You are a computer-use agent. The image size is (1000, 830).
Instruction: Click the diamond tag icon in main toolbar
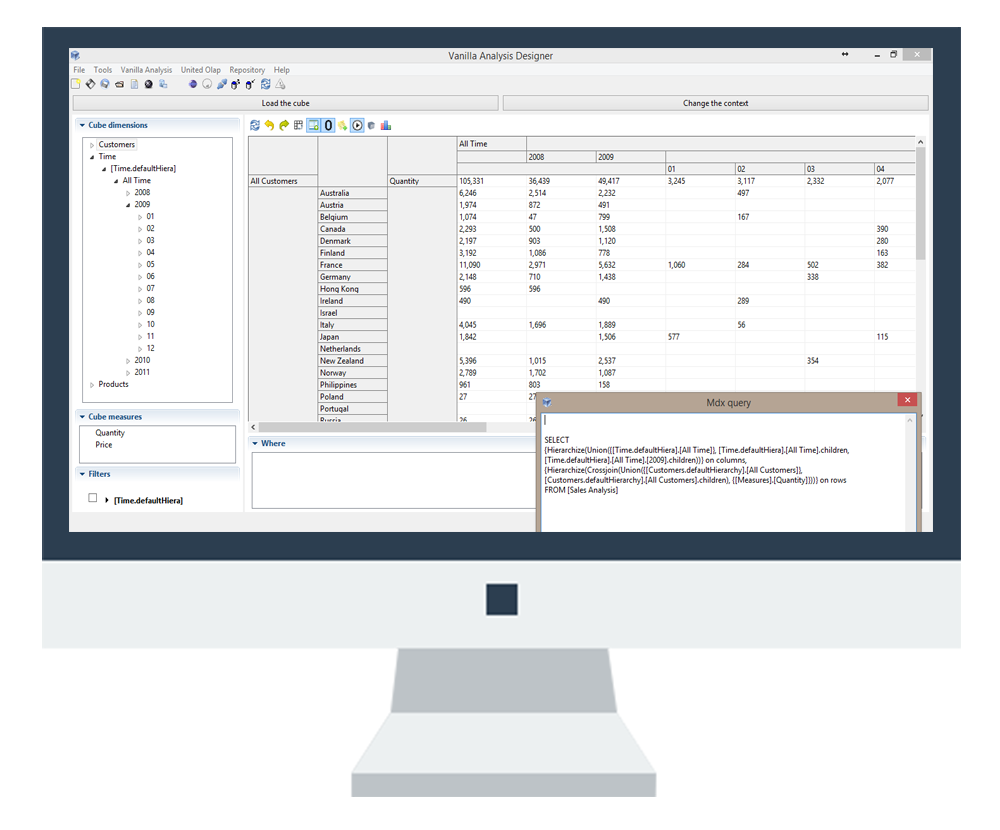(91, 84)
